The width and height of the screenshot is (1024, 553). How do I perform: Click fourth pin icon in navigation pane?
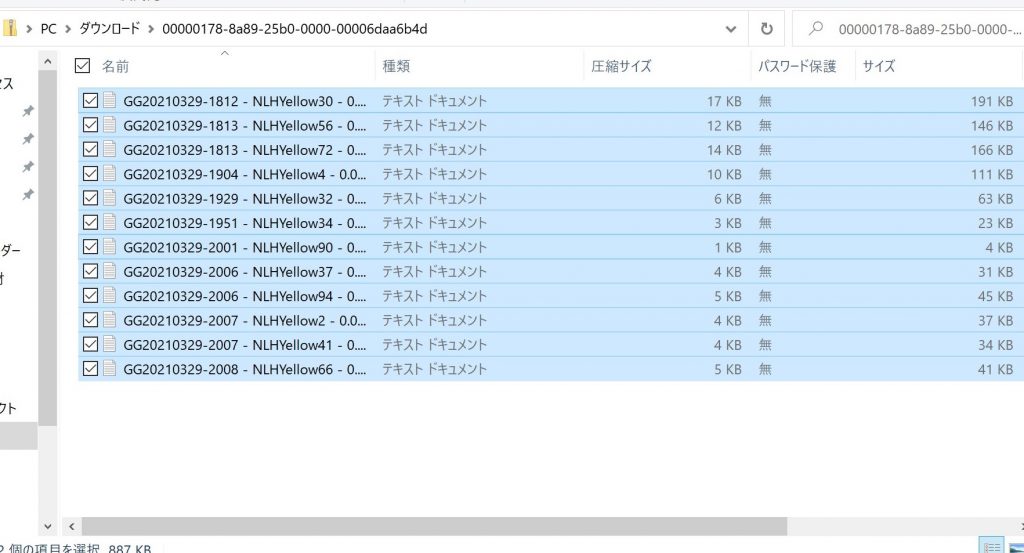pyautogui.click(x=27, y=195)
